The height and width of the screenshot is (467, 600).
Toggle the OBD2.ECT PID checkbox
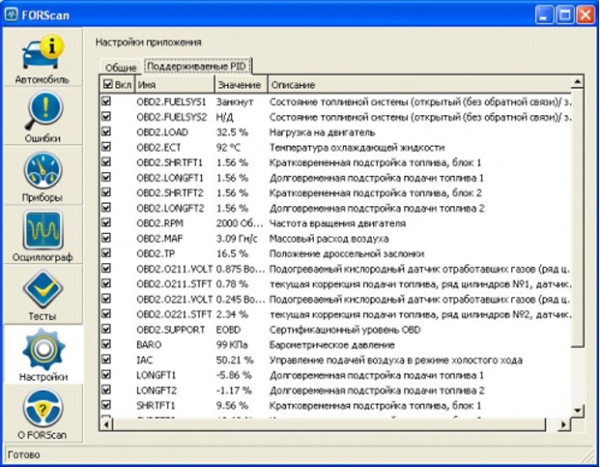pos(108,147)
